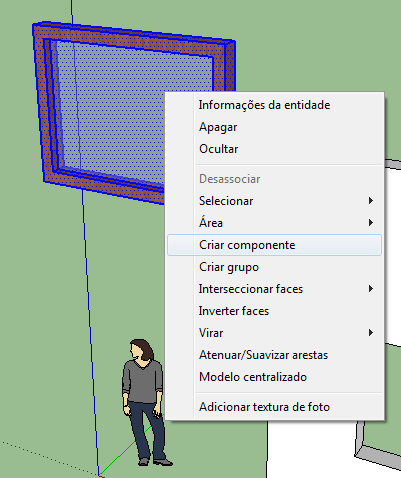Expand the Selecionar submenu arrow
The image size is (401, 478).
coord(371,201)
